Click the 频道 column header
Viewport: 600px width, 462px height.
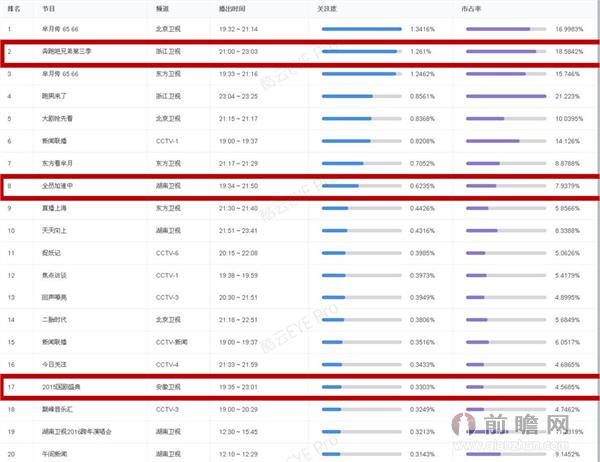pos(162,8)
